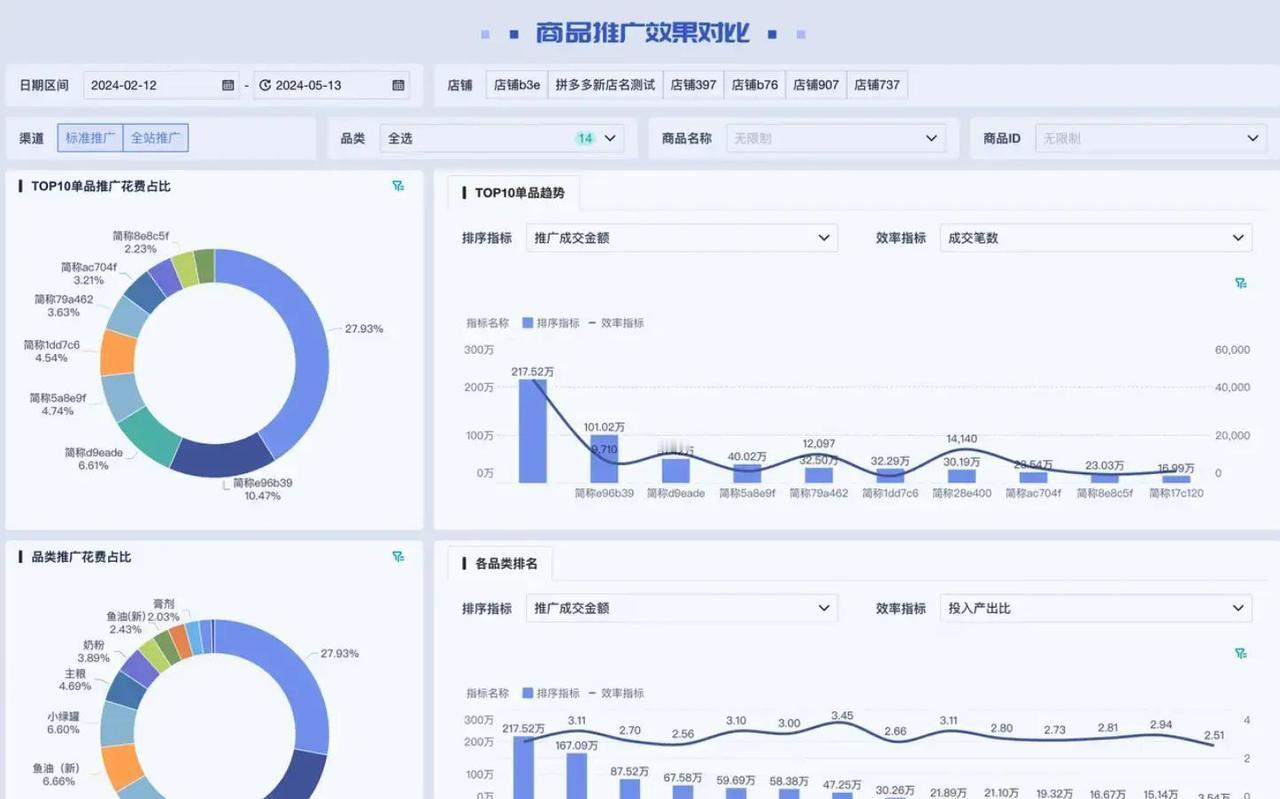Click the 简称d9eade 6.61% donut slice
1280x799 pixels.
[x=148, y=436]
